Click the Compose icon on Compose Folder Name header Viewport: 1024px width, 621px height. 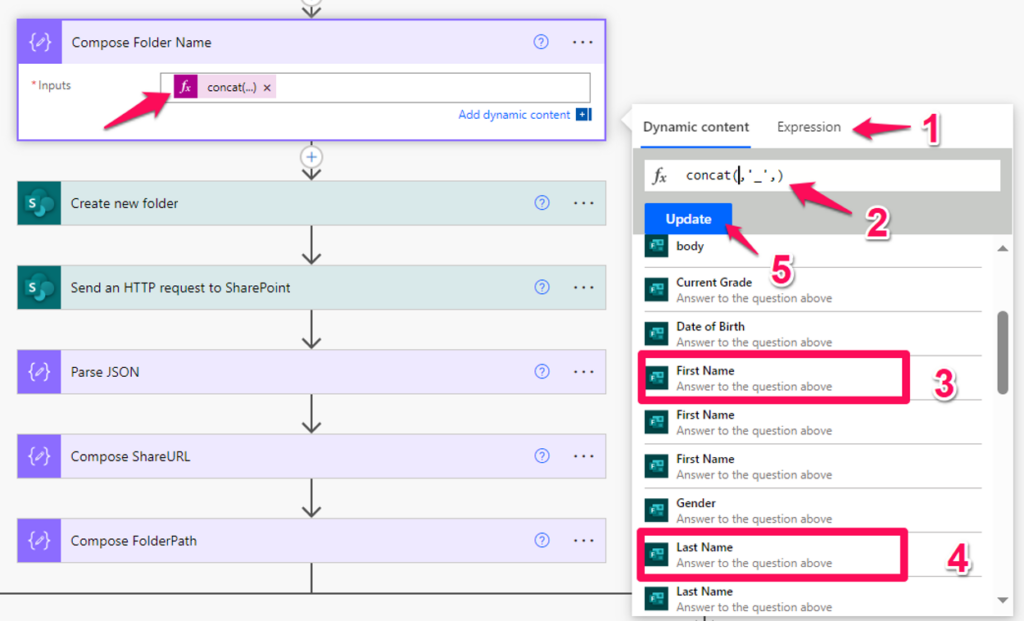pyautogui.click(x=40, y=42)
